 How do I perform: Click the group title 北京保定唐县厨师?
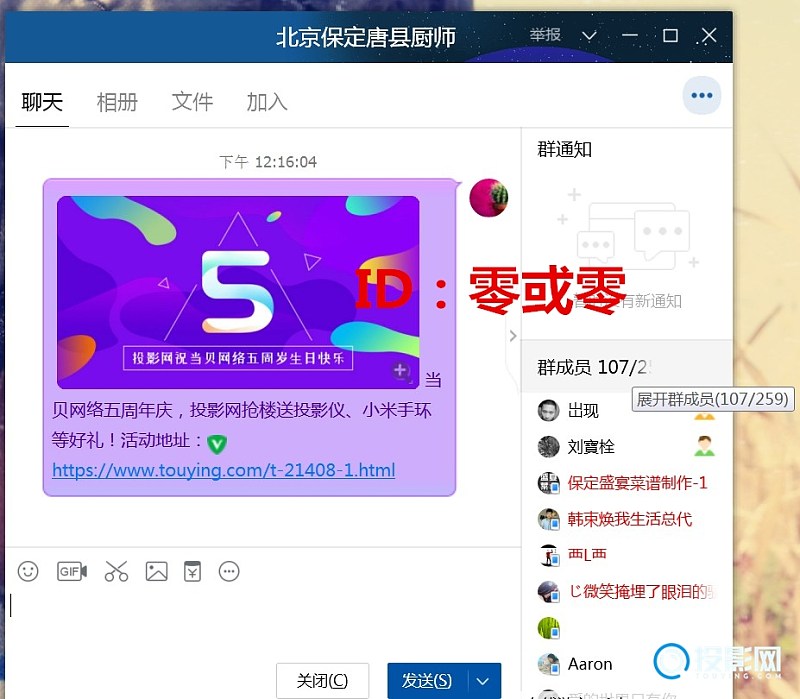tap(366, 37)
